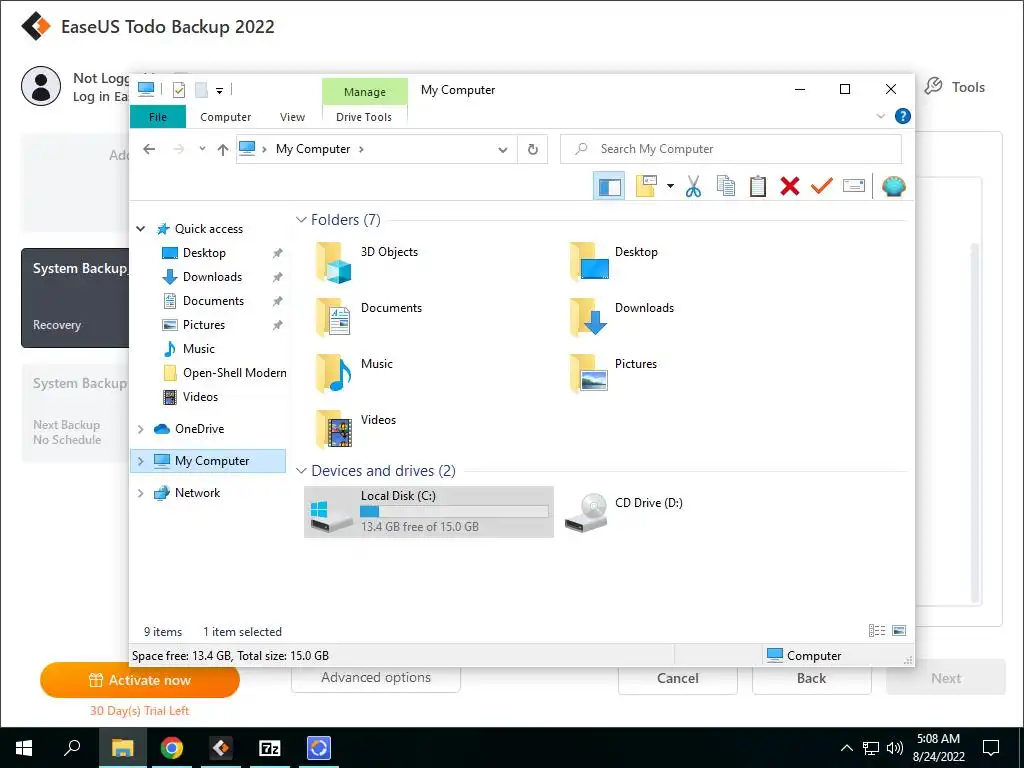Select Desktop in Quick access
The image size is (1024, 768).
click(x=204, y=253)
